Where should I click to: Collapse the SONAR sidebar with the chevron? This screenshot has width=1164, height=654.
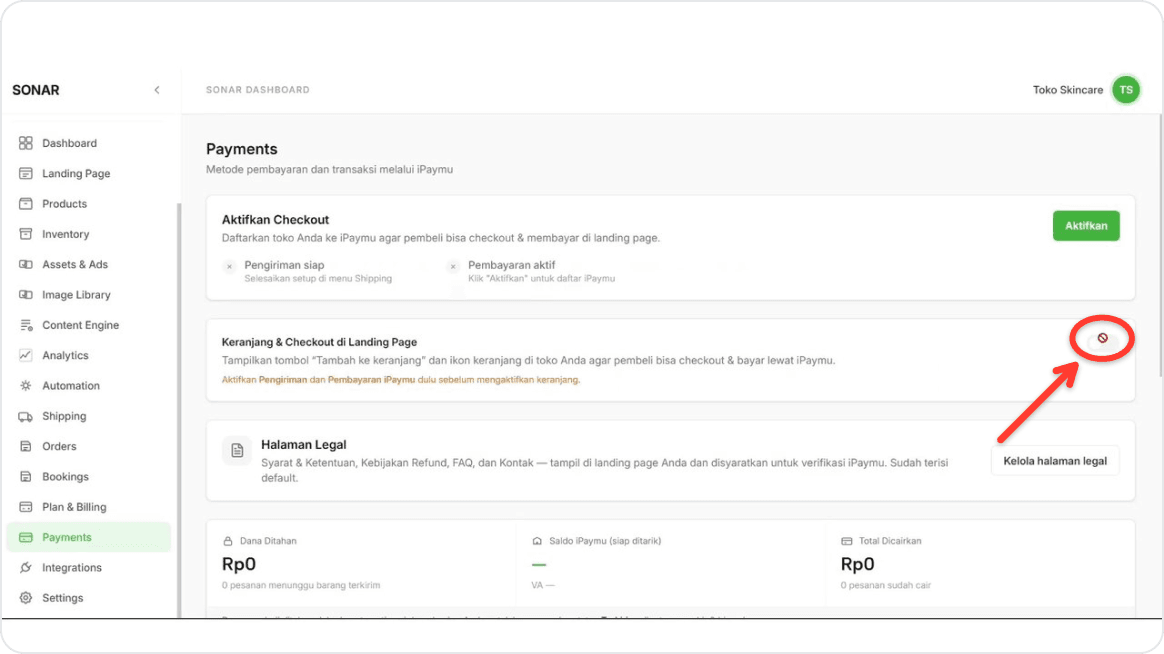pos(157,90)
